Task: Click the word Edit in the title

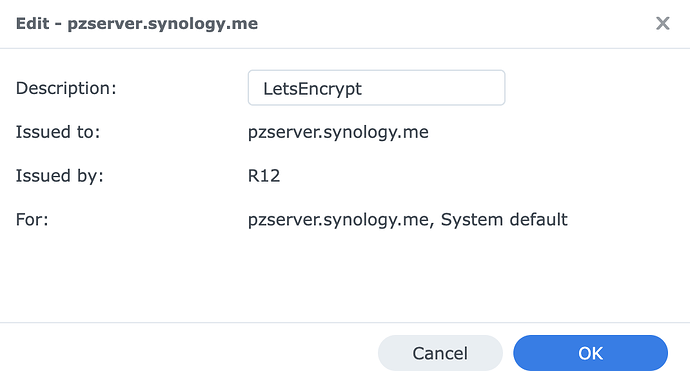Action: [32, 23]
